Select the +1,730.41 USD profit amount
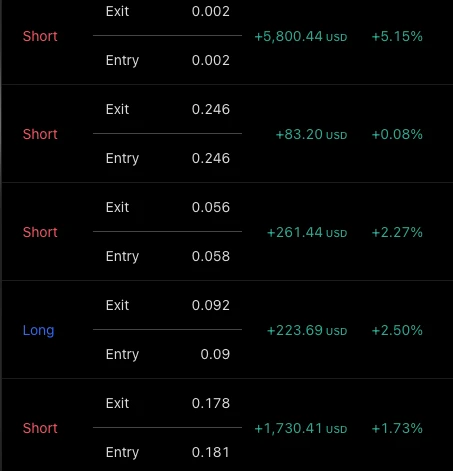The height and width of the screenshot is (471, 453). pos(301,428)
